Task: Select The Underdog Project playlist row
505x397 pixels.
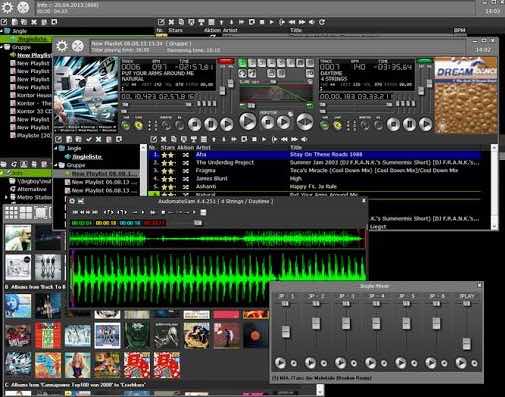Action: click(315, 163)
